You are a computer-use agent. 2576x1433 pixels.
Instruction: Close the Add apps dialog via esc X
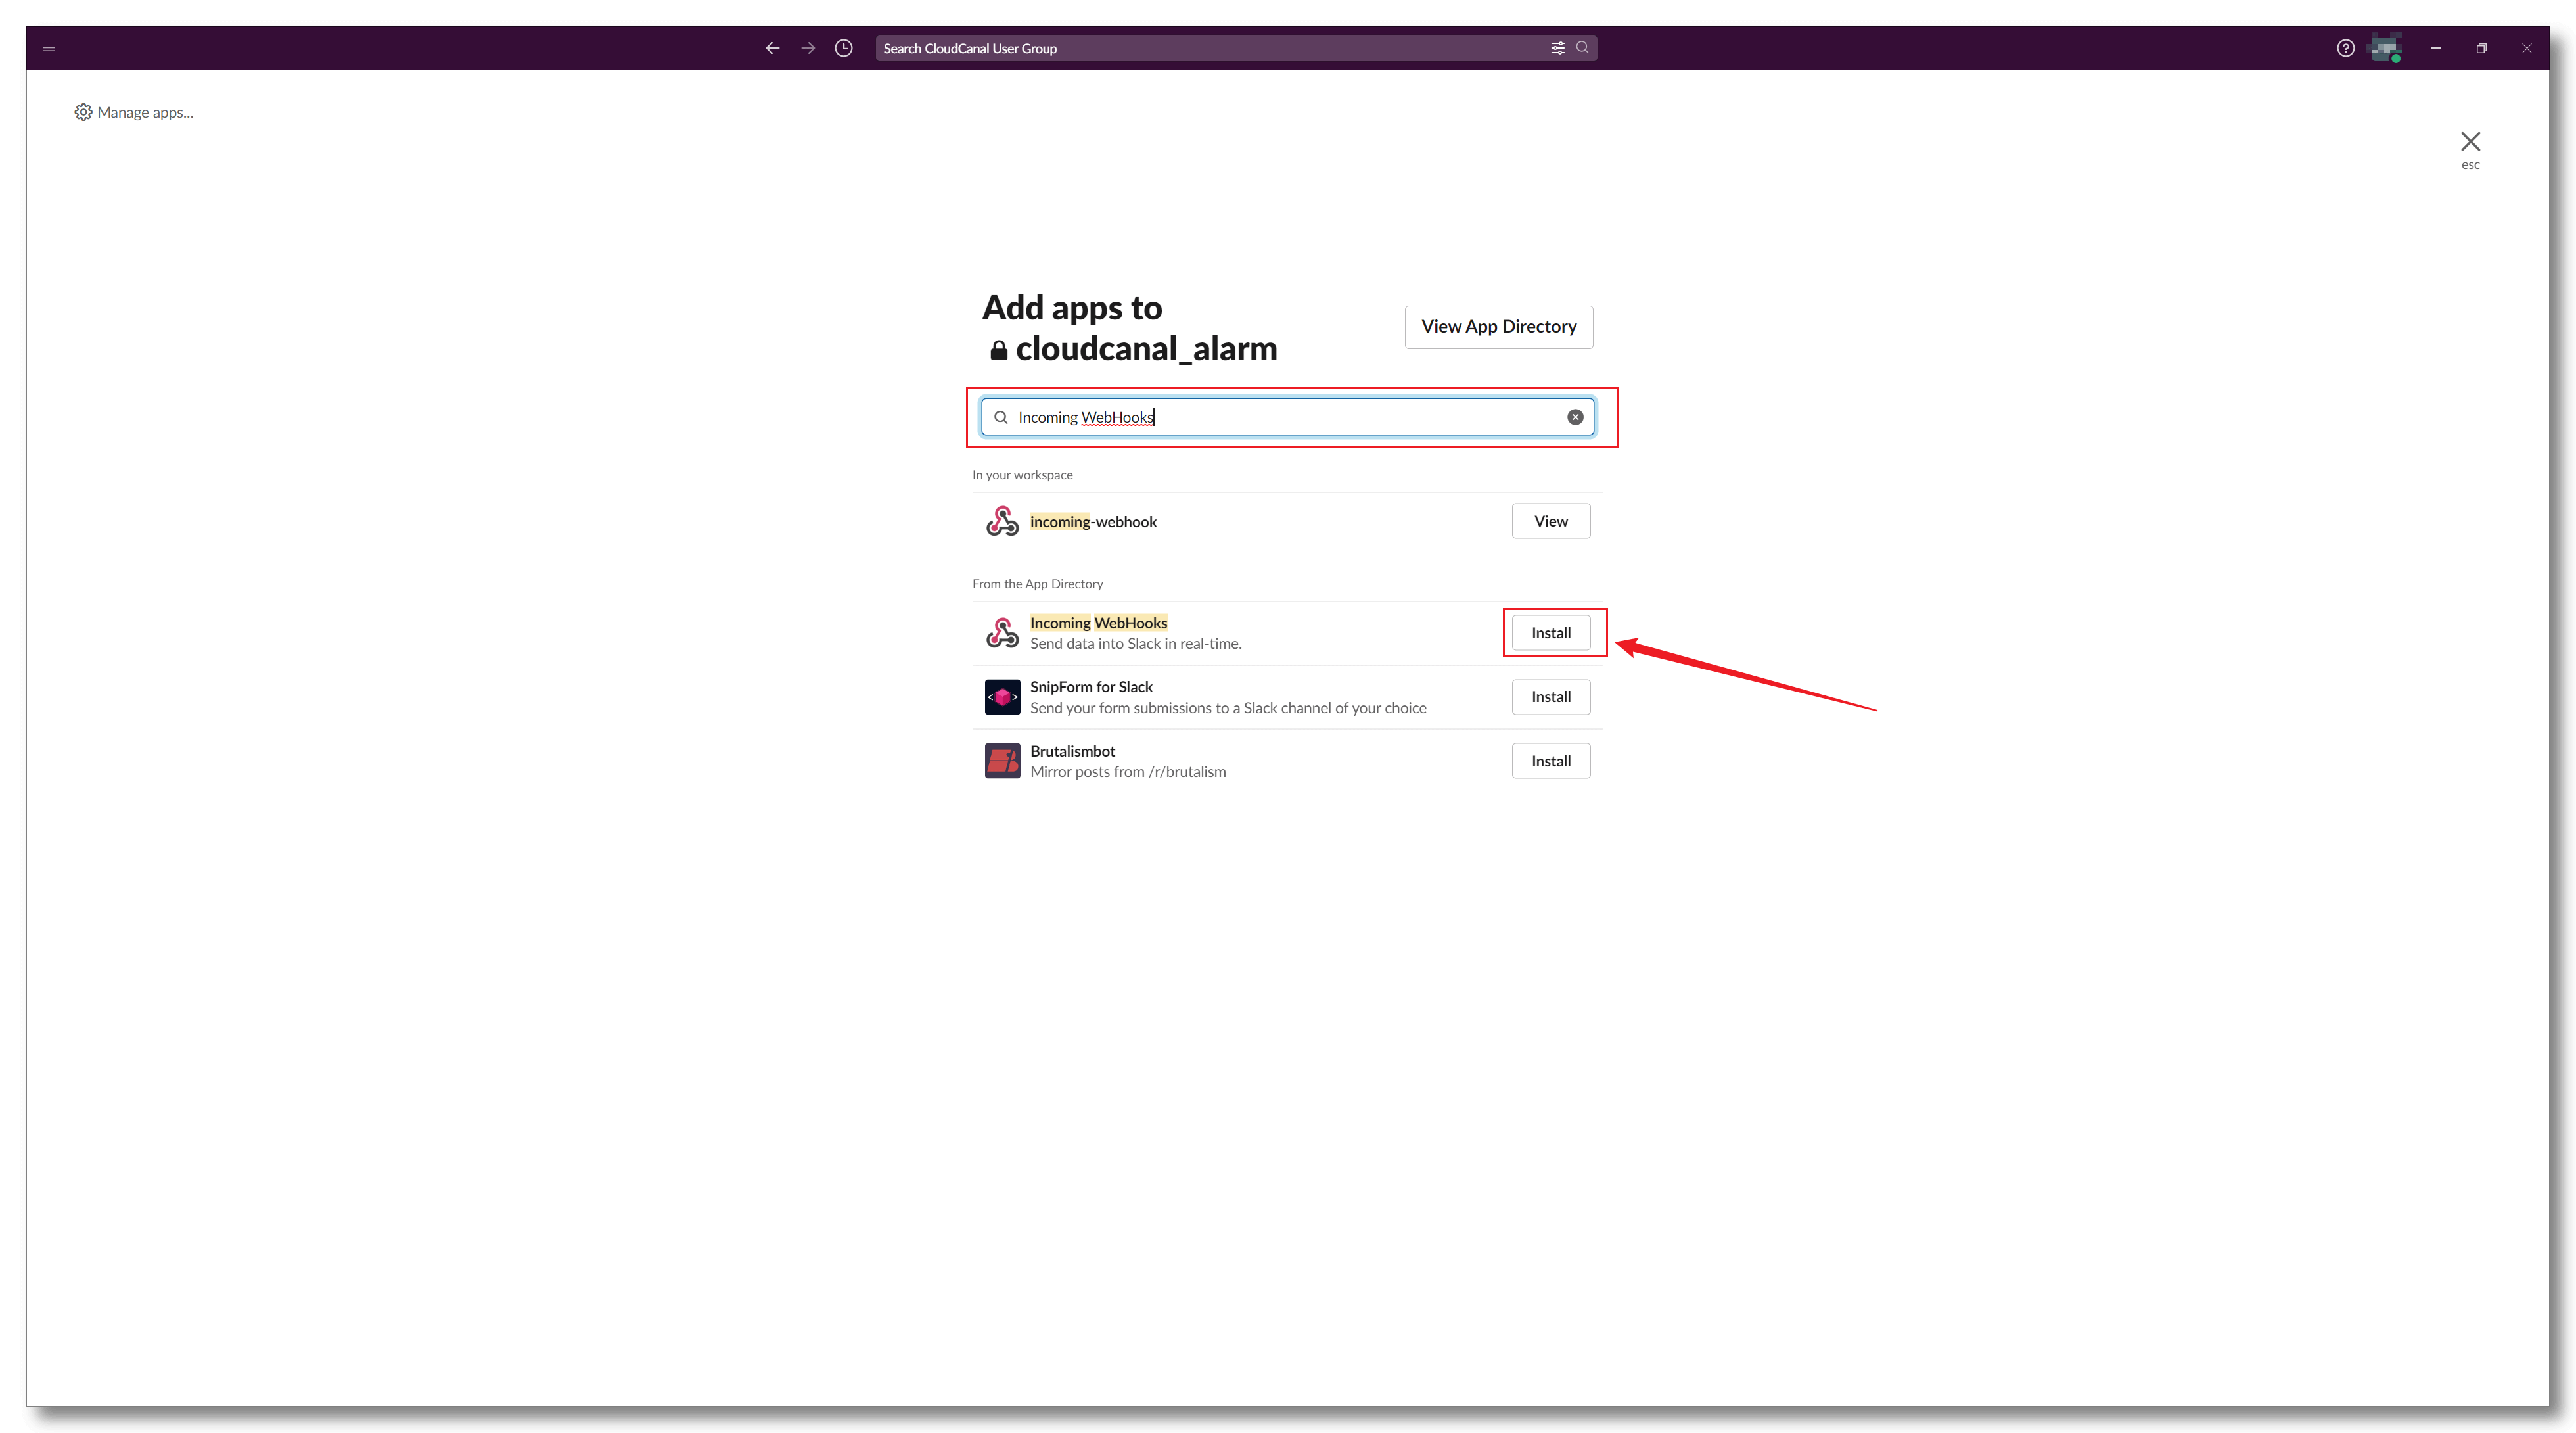(2470, 142)
